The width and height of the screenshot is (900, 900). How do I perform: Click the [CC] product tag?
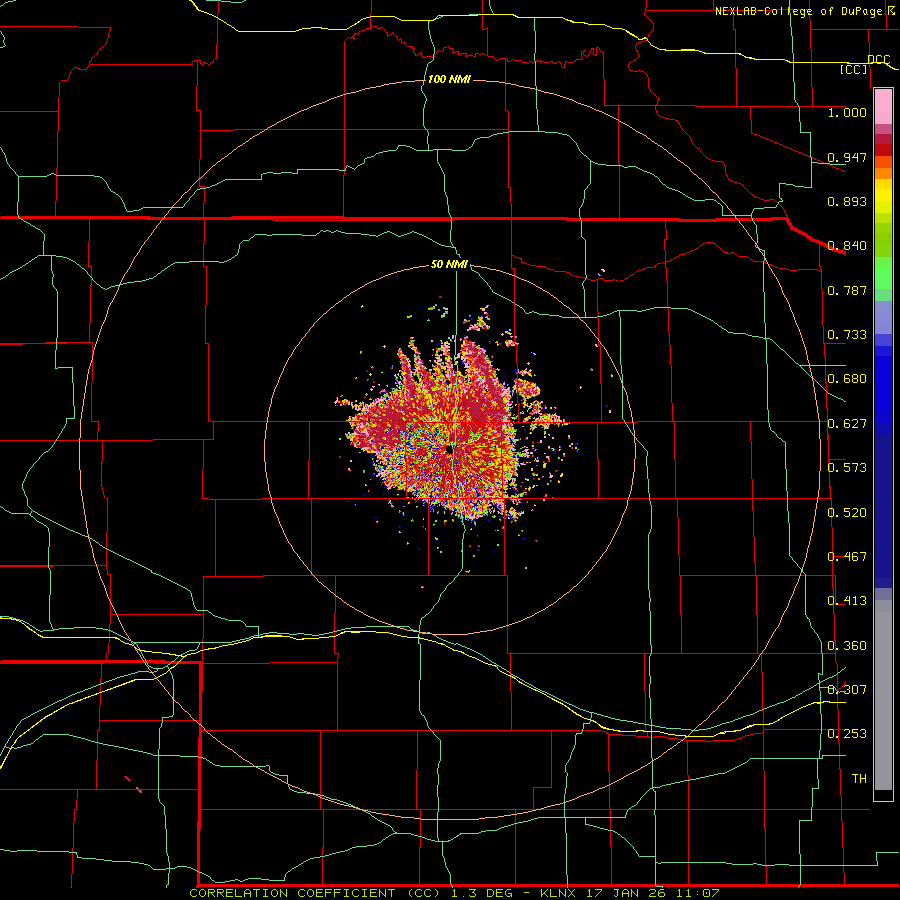(x=854, y=69)
